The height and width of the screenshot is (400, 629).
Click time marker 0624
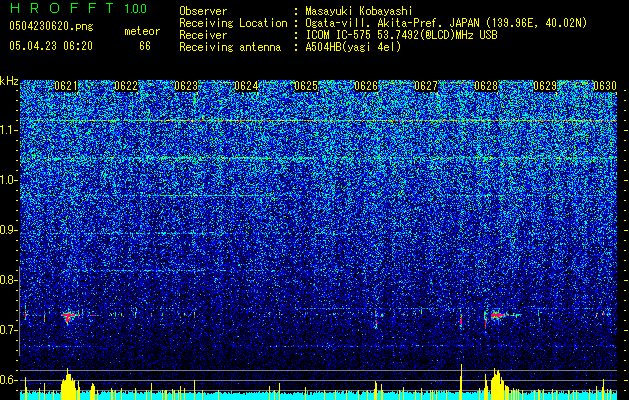(246, 86)
